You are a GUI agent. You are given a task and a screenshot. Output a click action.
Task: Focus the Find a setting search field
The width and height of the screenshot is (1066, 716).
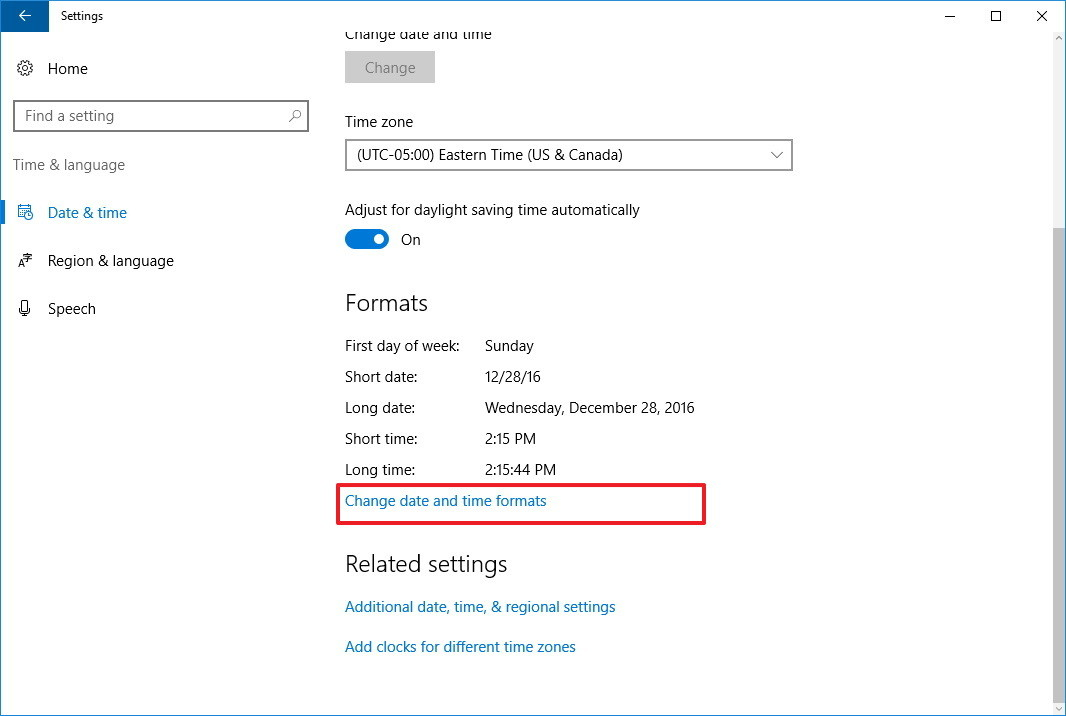tap(160, 116)
